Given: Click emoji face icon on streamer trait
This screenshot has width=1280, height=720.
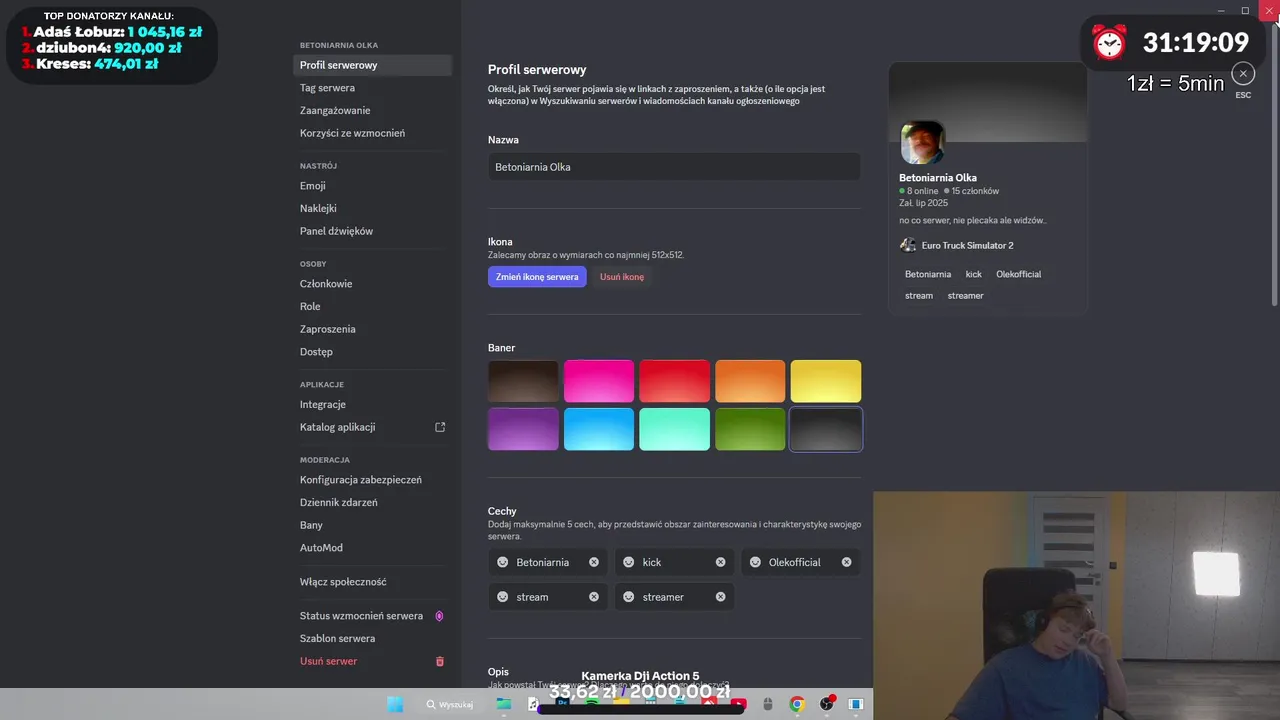Looking at the screenshot, I should pyautogui.click(x=629, y=597).
